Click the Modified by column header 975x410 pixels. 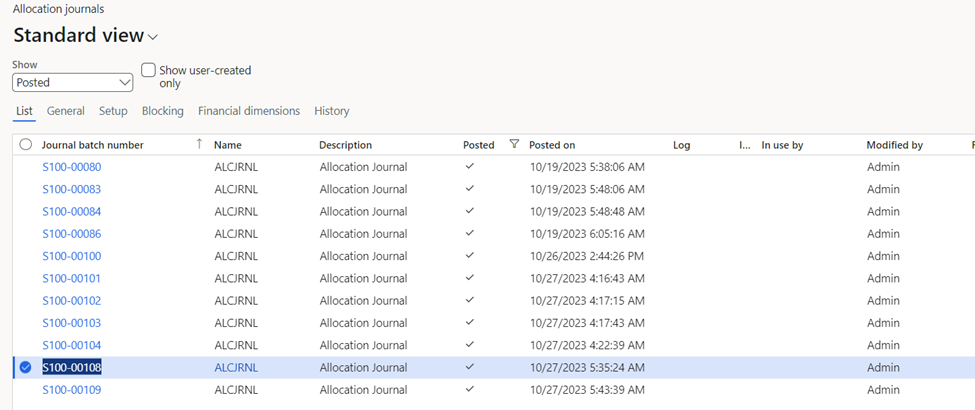click(x=895, y=145)
